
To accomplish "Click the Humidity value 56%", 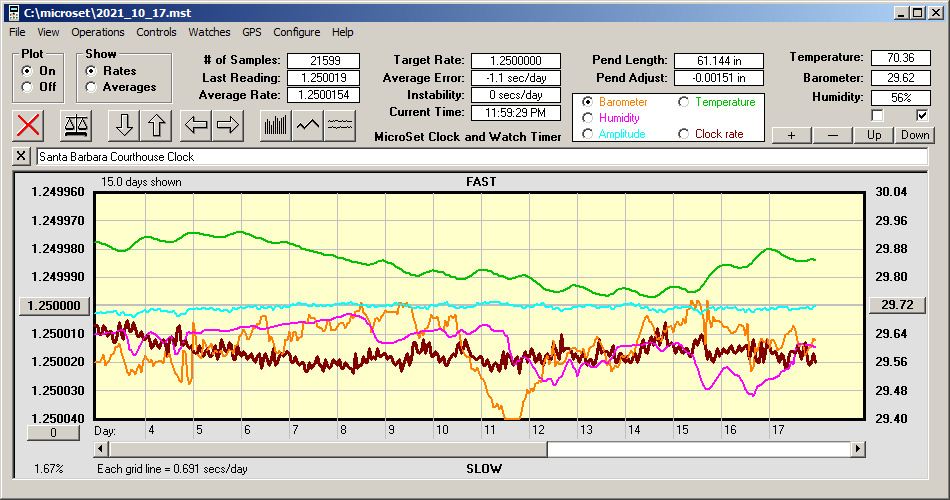I will 900,97.
